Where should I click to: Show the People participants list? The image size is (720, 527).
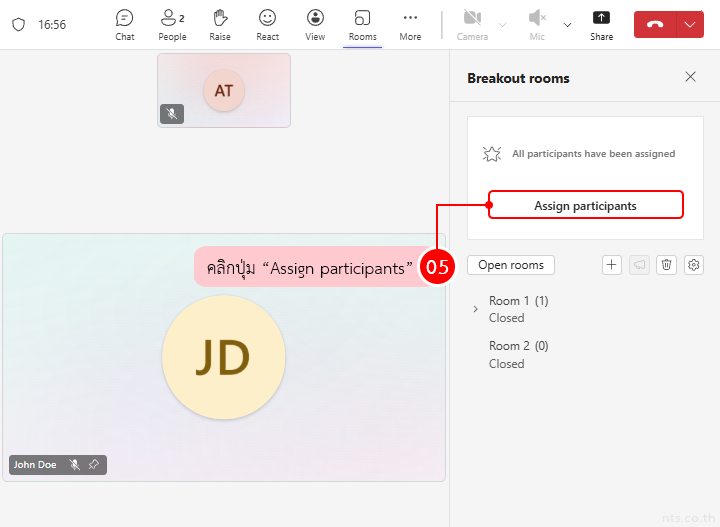[172, 24]
